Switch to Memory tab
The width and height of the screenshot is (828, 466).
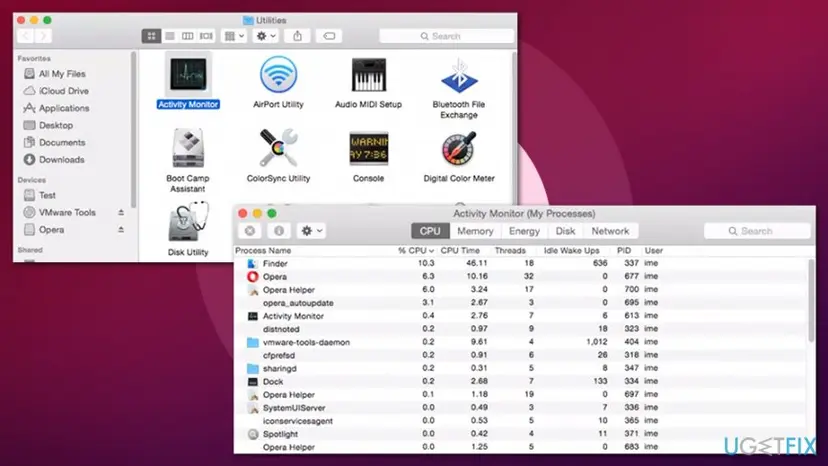(475, 231)
